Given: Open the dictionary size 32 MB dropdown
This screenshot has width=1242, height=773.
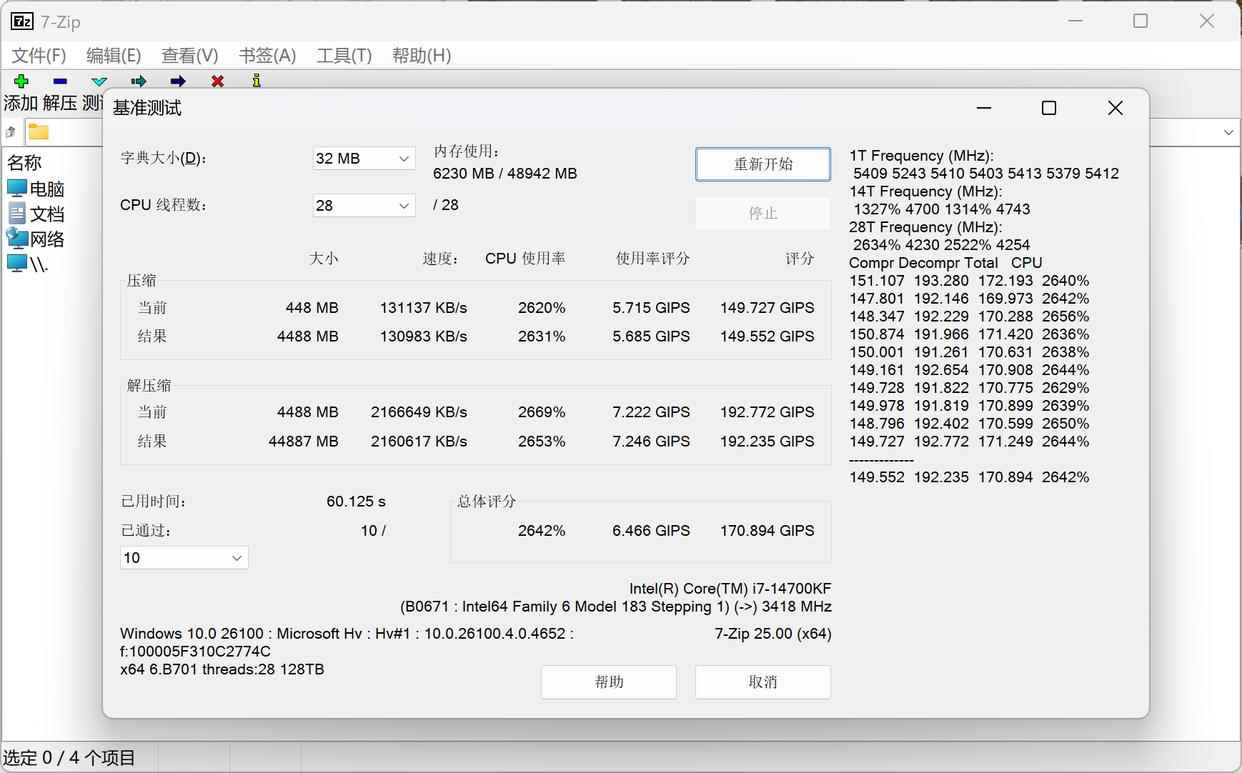Looking at the screenshot, I should (364, 158).
